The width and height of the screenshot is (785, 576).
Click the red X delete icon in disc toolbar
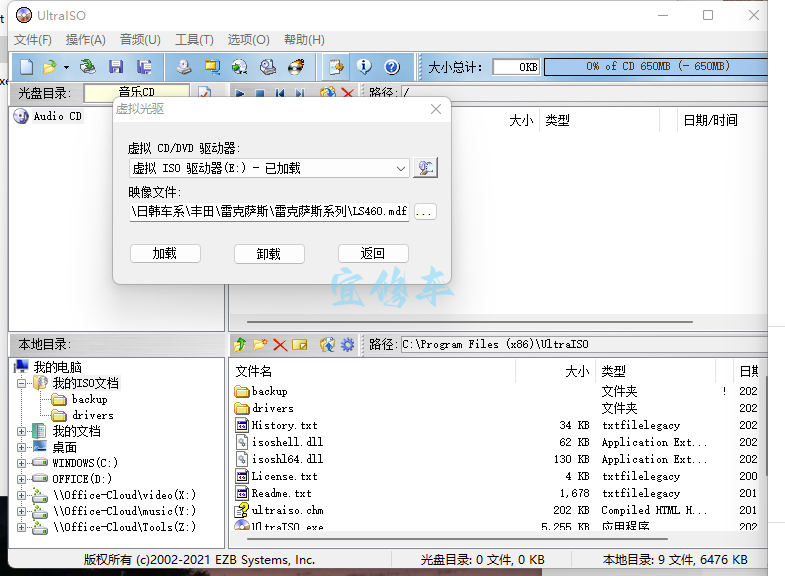pos(347,93)
